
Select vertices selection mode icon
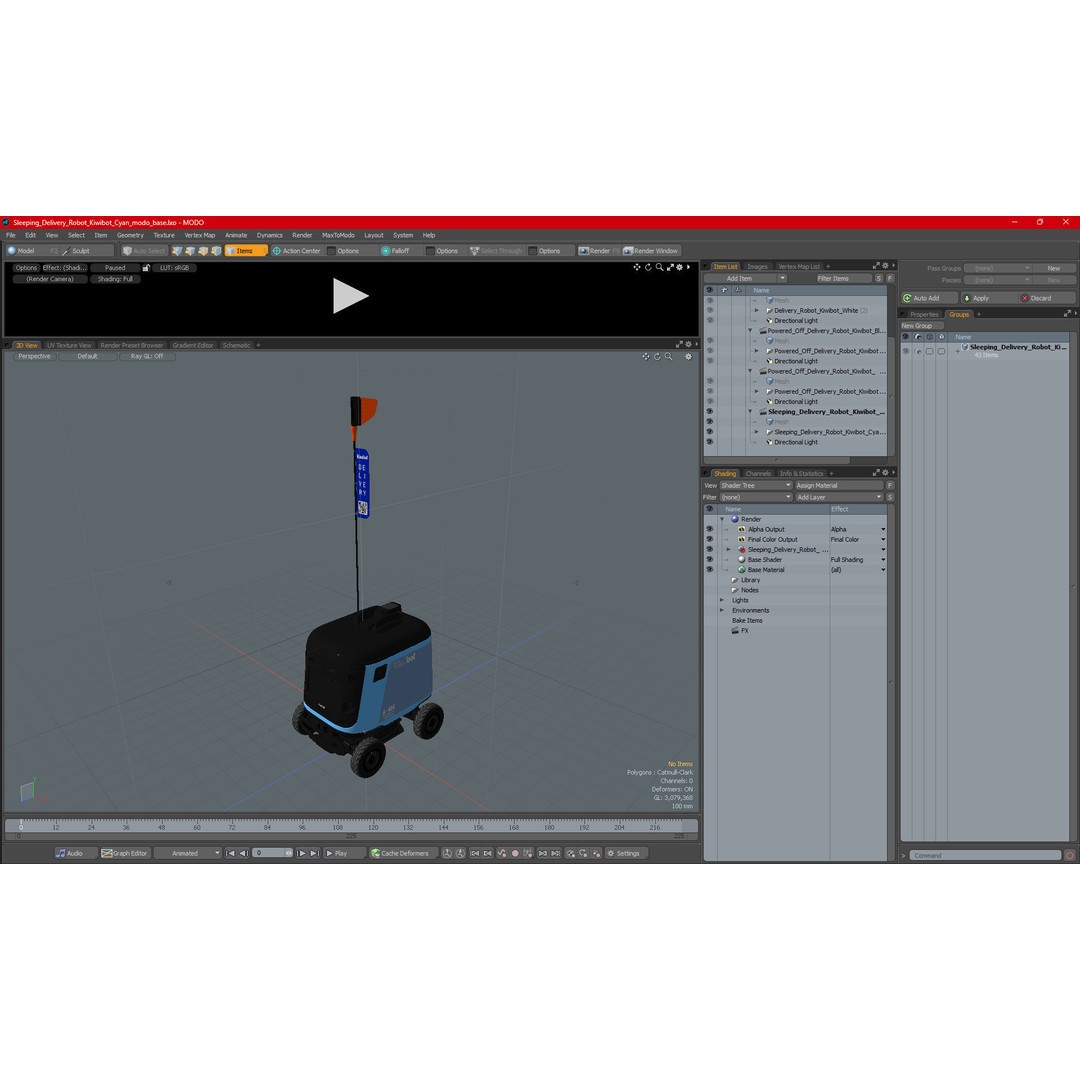tap(177, 251)
